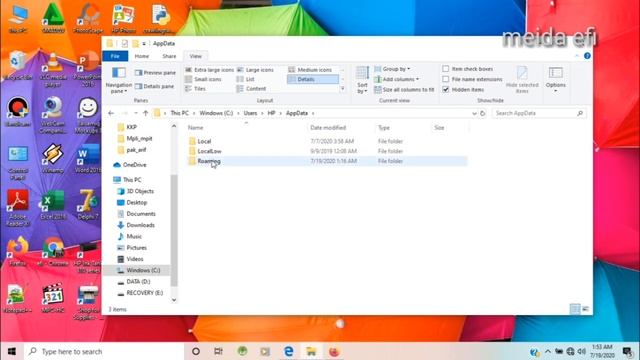Image resolution: width=640 pixels, height=360 pixels.
Task: Click Size all columns to fit
Action: pyautogui.click(x=404, y=89)
